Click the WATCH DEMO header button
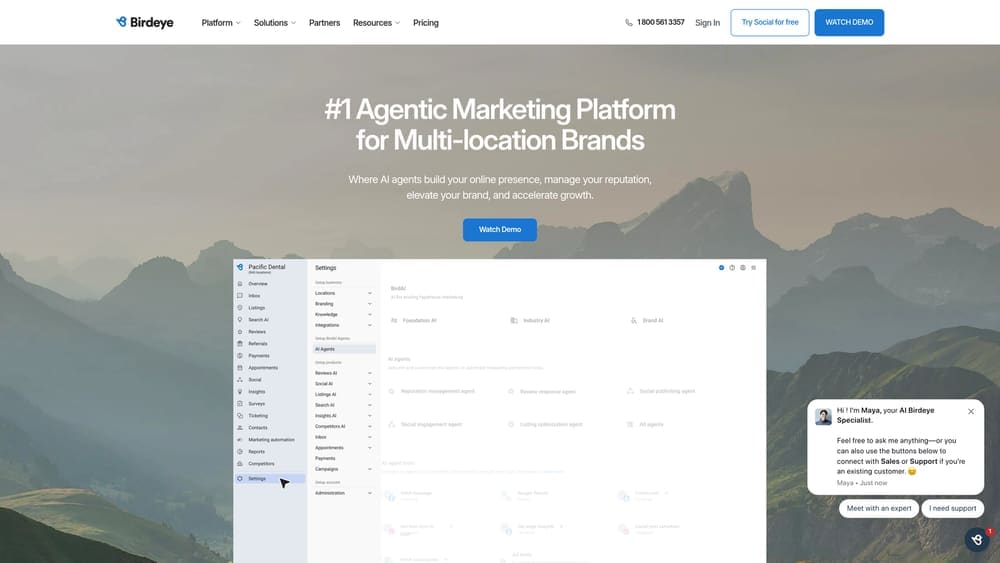Image resolution: width=1000 pixels, height=563 pixels. coord(849,22)
